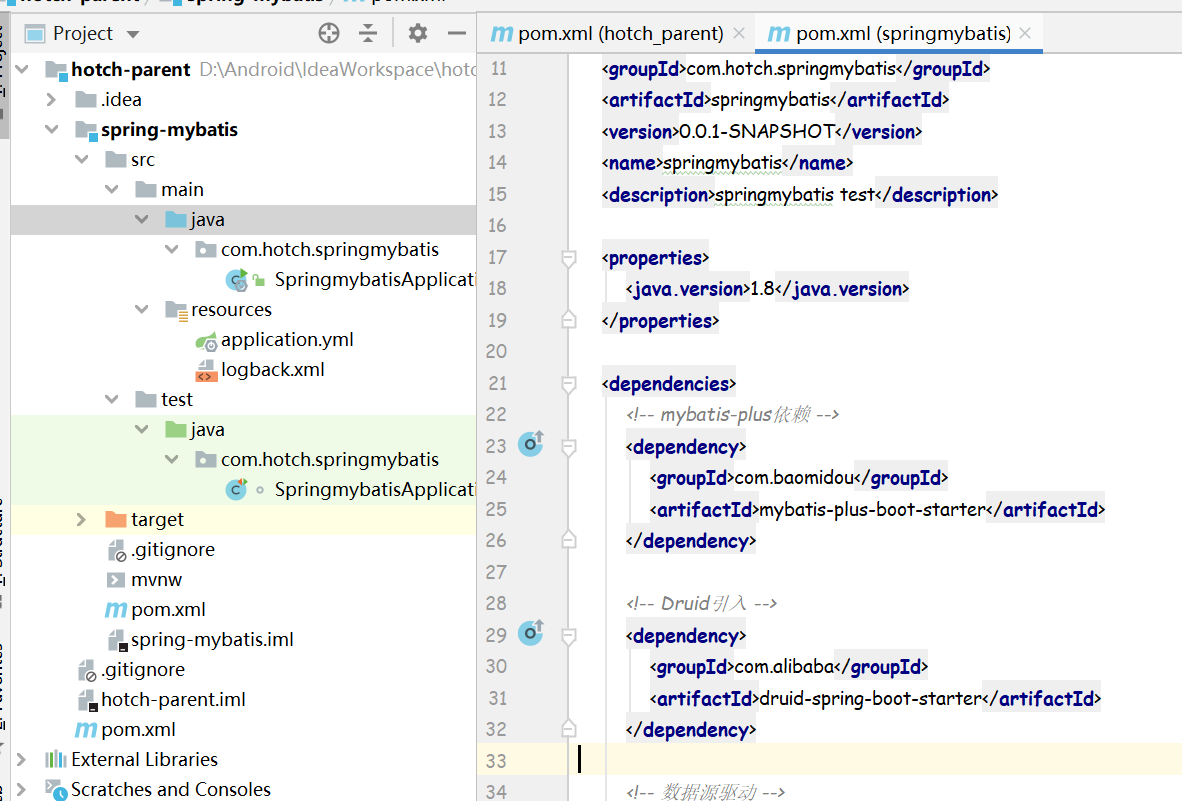Screen dimensions: 1182x801
Task: Expand External Libraries node
Action: pos(21,760)
